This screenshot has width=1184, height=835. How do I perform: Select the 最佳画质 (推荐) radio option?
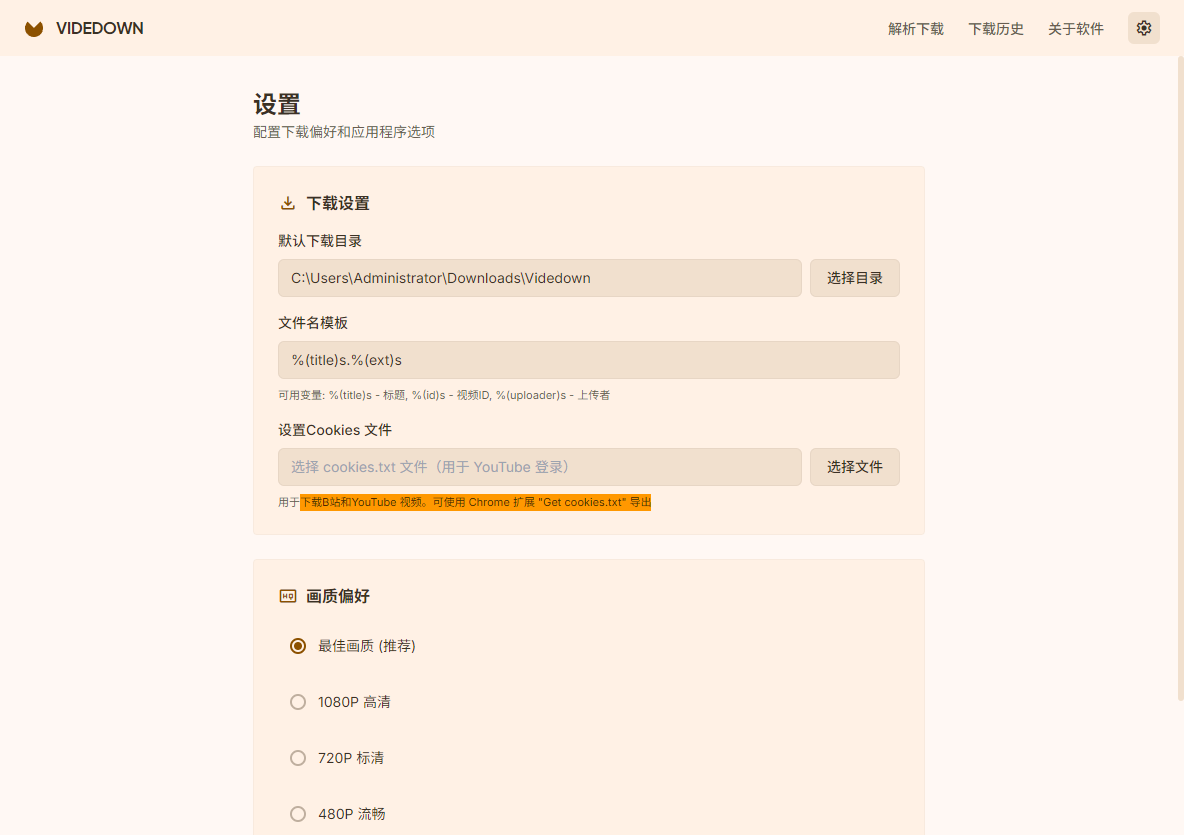298,646
